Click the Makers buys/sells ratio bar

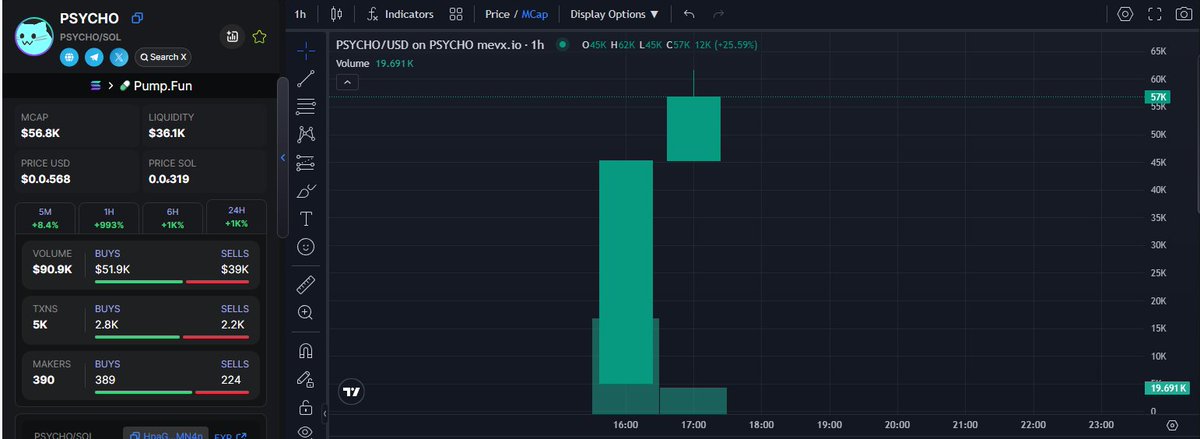pyautogui.click(x=172, y=392)
